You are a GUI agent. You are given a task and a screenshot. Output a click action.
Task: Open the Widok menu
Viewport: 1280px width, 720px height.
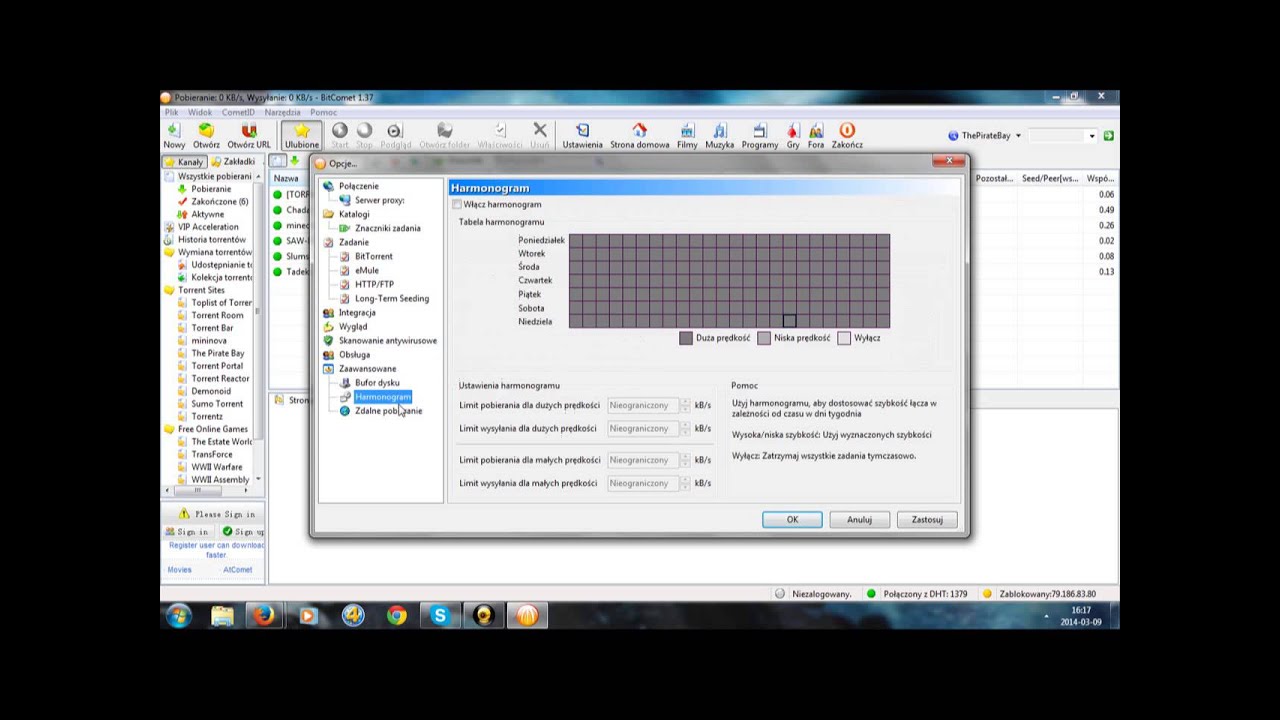(200, 112)
